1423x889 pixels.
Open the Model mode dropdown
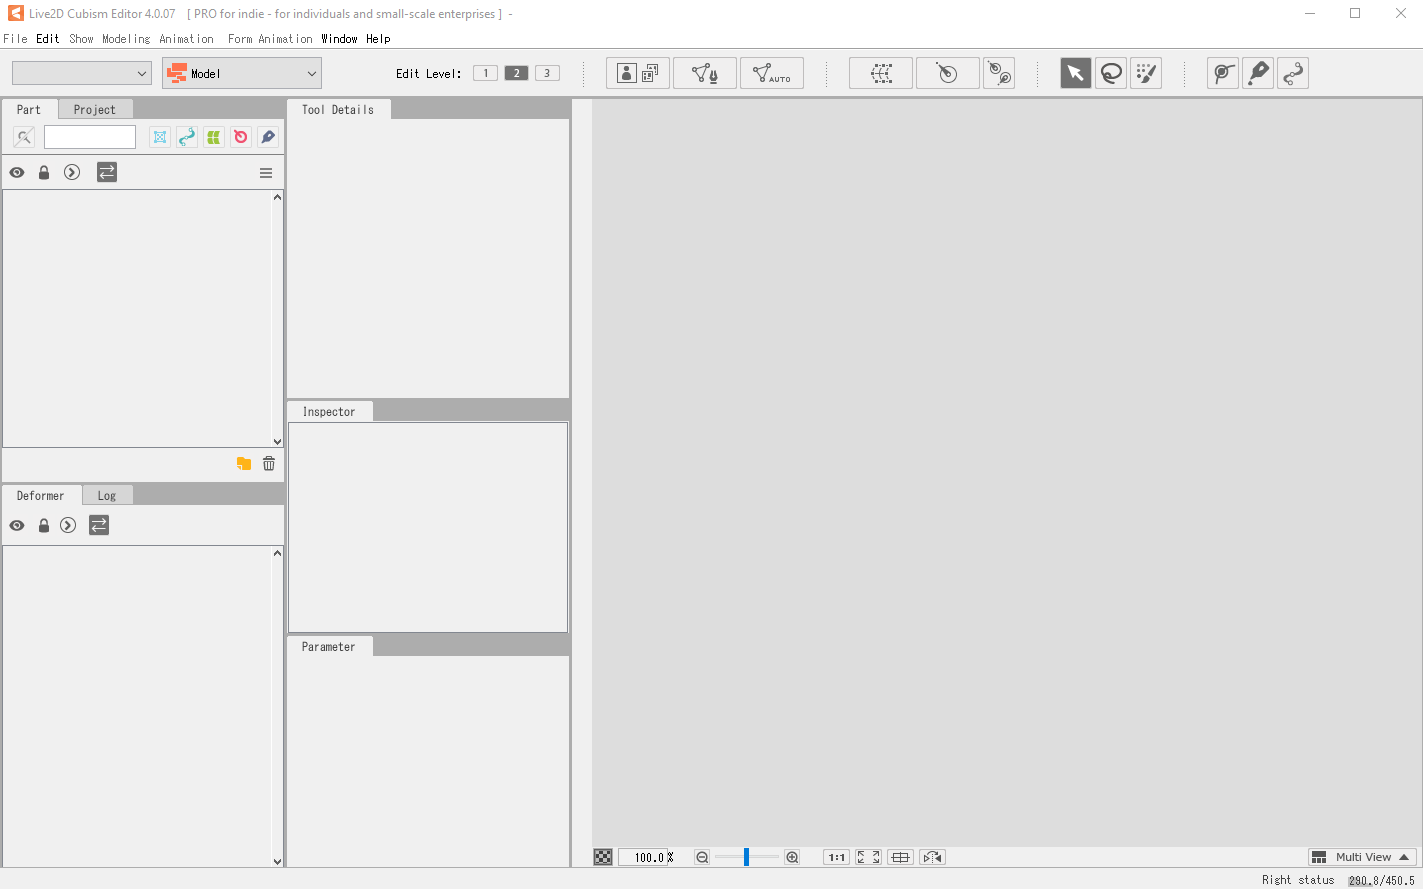click(x=241, y=73)
